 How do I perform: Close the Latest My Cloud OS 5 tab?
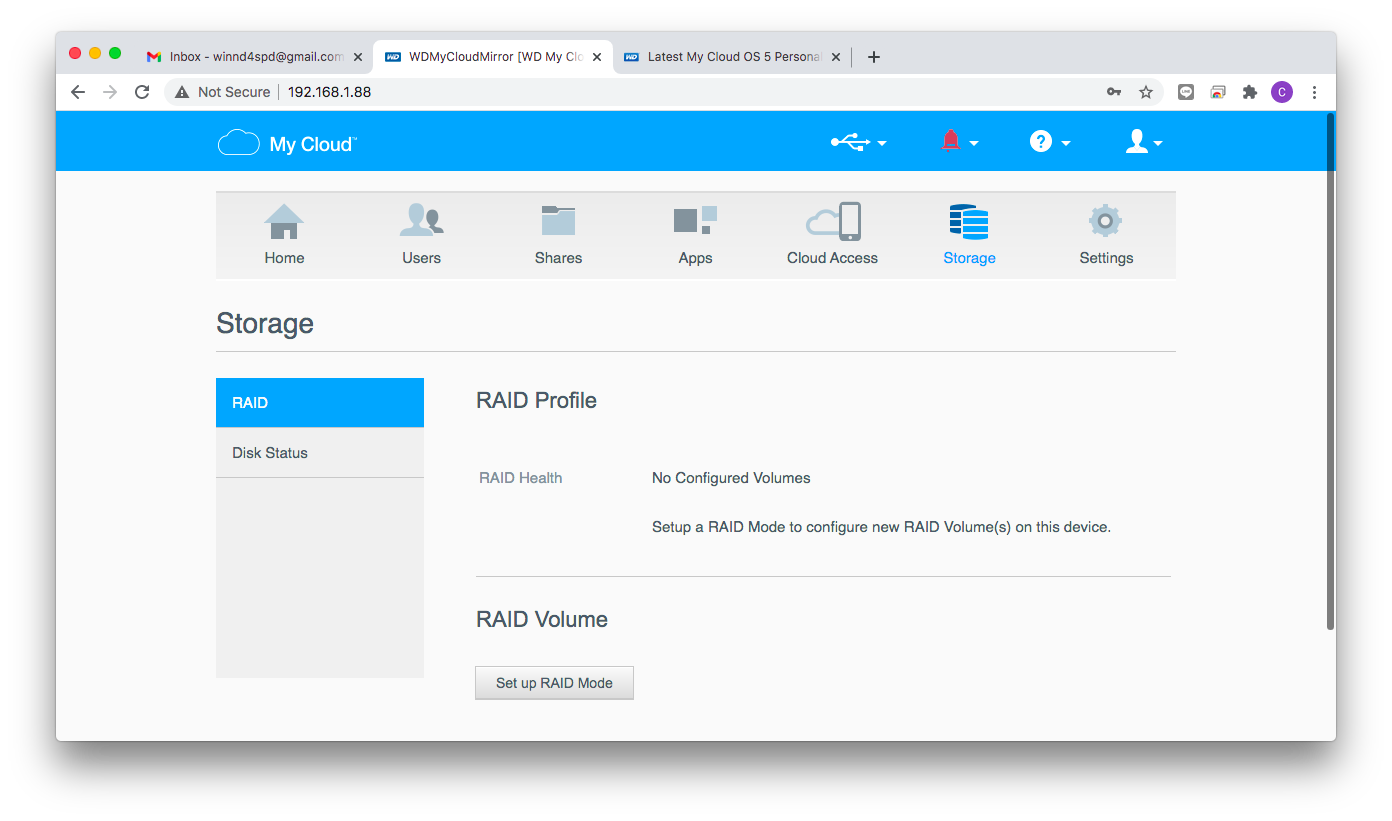tap(836, 57)
